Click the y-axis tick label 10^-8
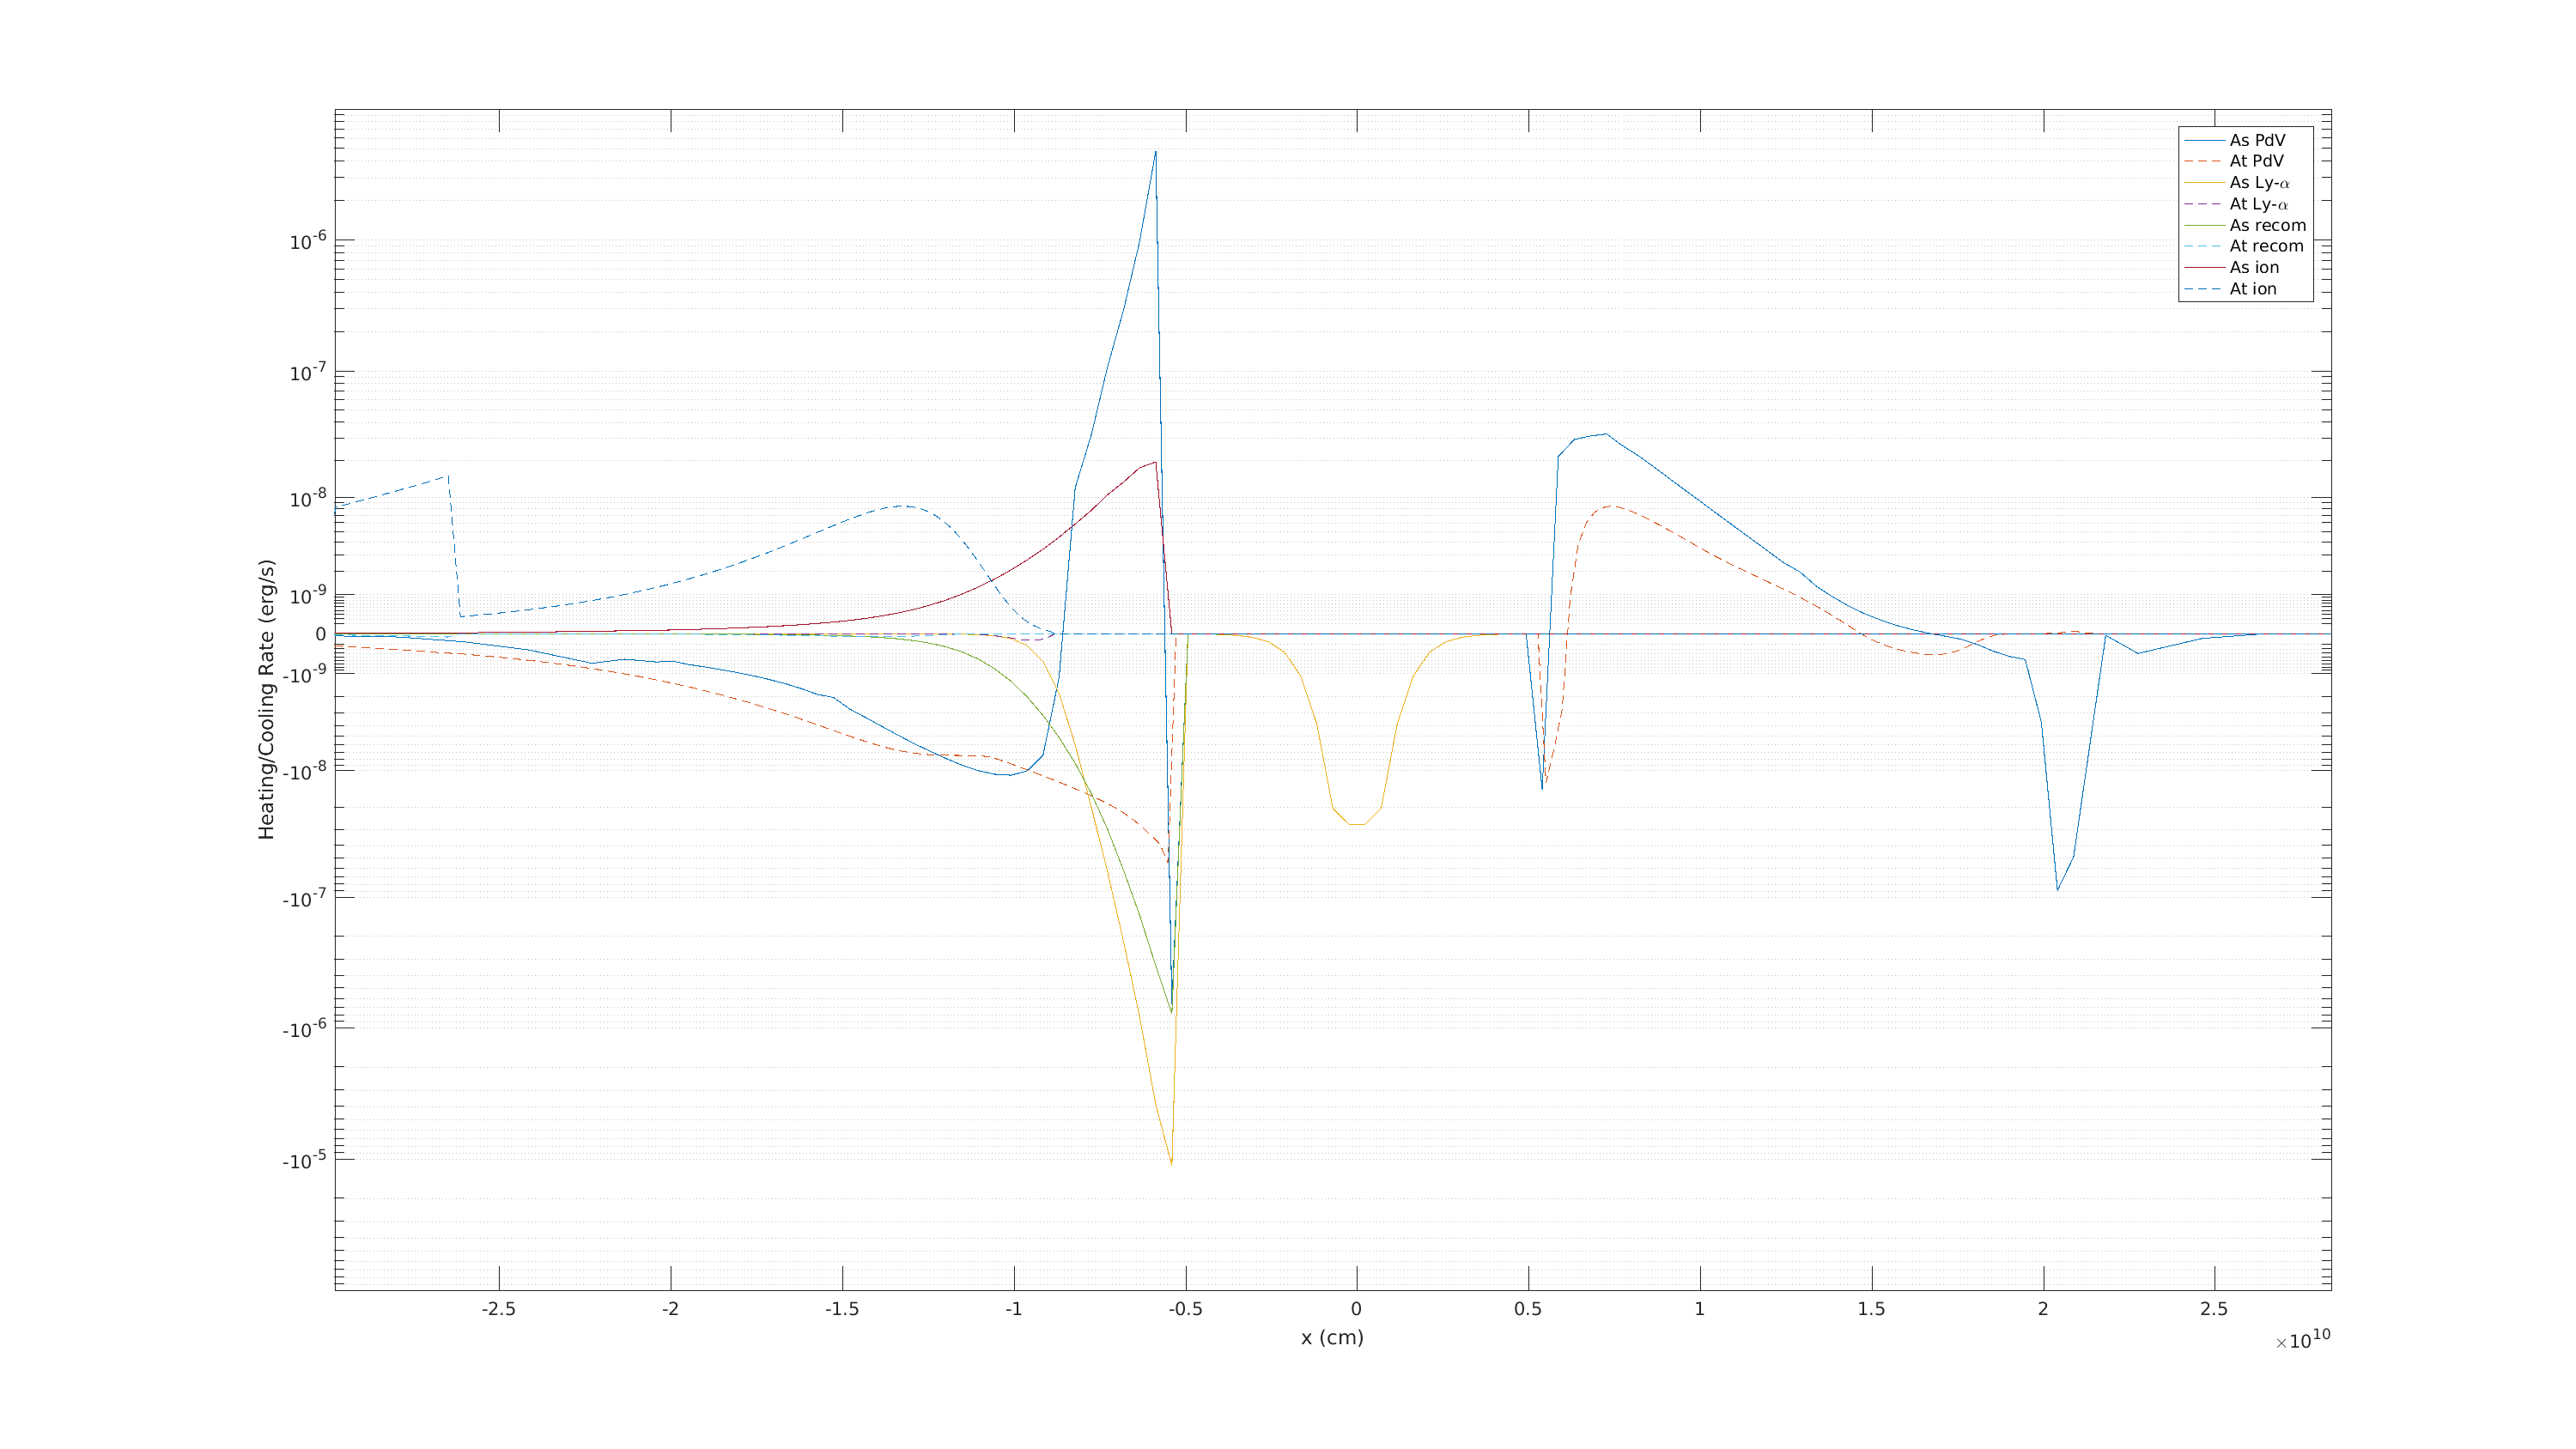This screenshot has height=1449, width=2576. 308,498
